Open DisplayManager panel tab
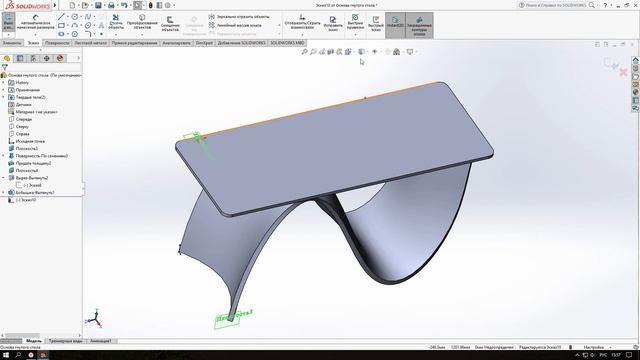Image resolution: width=640 pixels, height=360 pixels. 60,58
